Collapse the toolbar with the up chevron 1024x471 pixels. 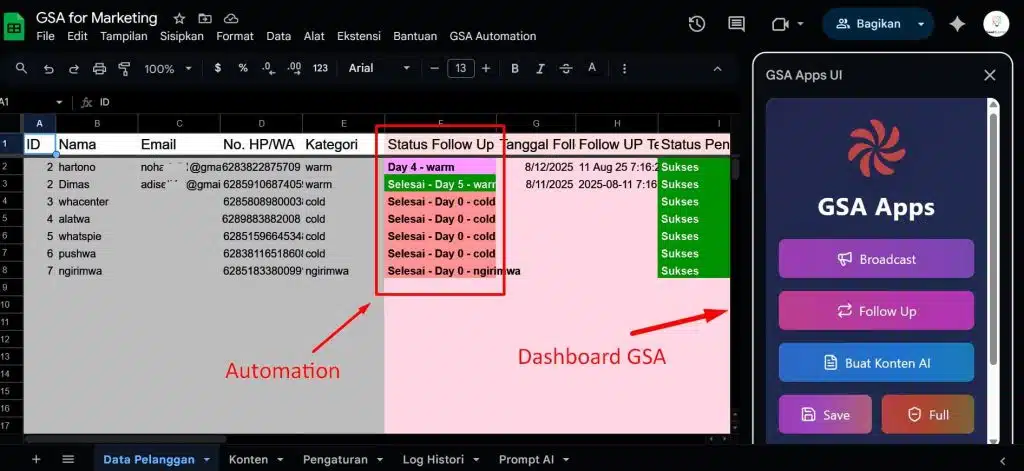coord(717,69)
